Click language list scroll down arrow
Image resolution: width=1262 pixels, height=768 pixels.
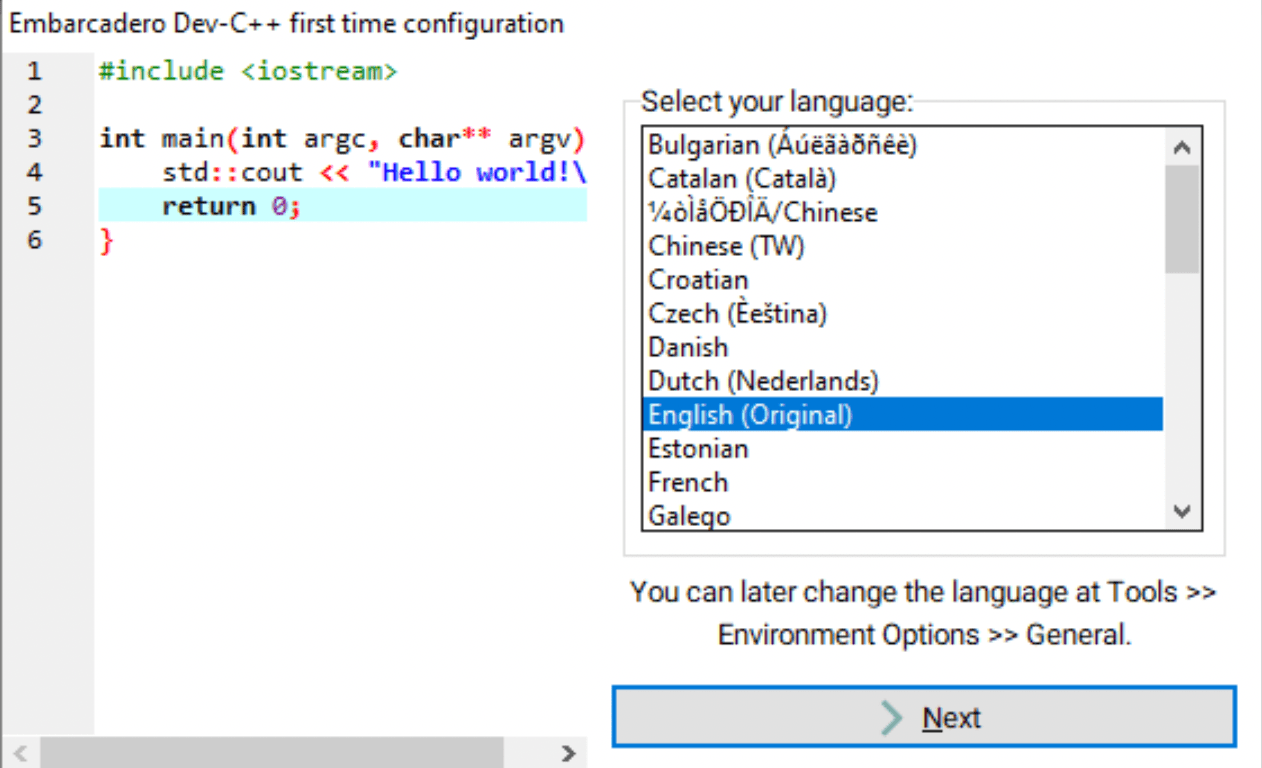click(1182, 511)
